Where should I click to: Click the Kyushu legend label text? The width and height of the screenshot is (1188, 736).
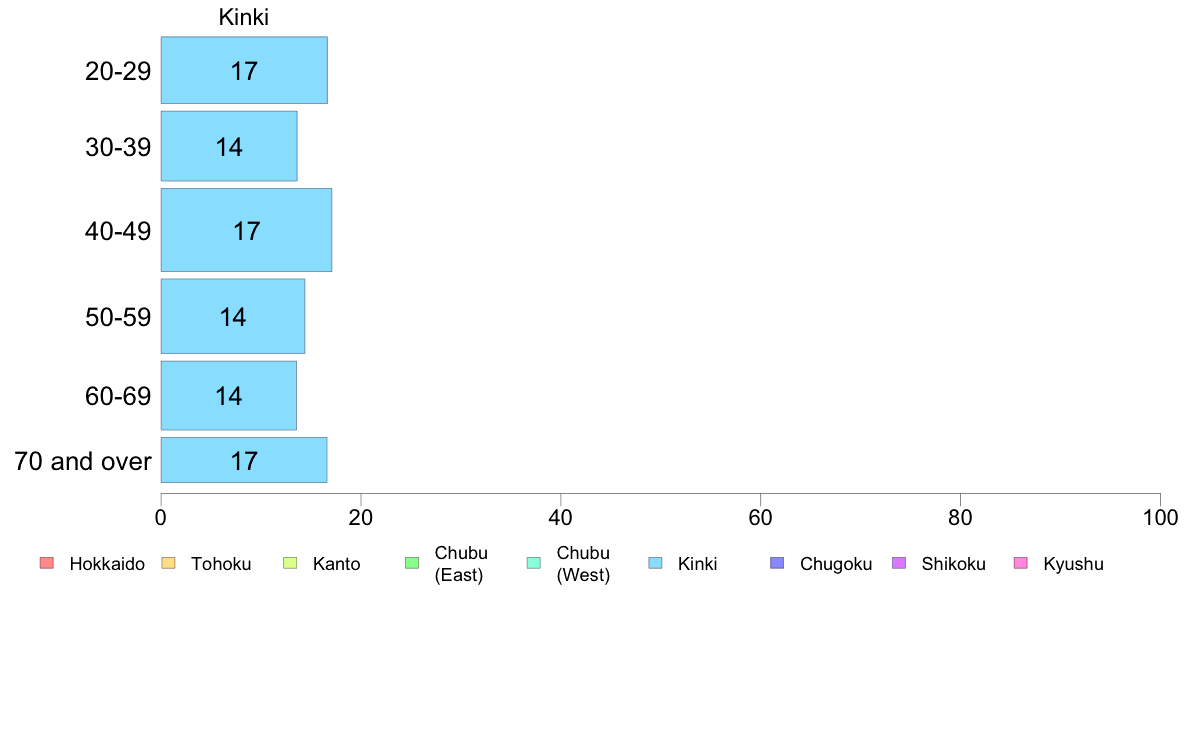point(1073,564)
